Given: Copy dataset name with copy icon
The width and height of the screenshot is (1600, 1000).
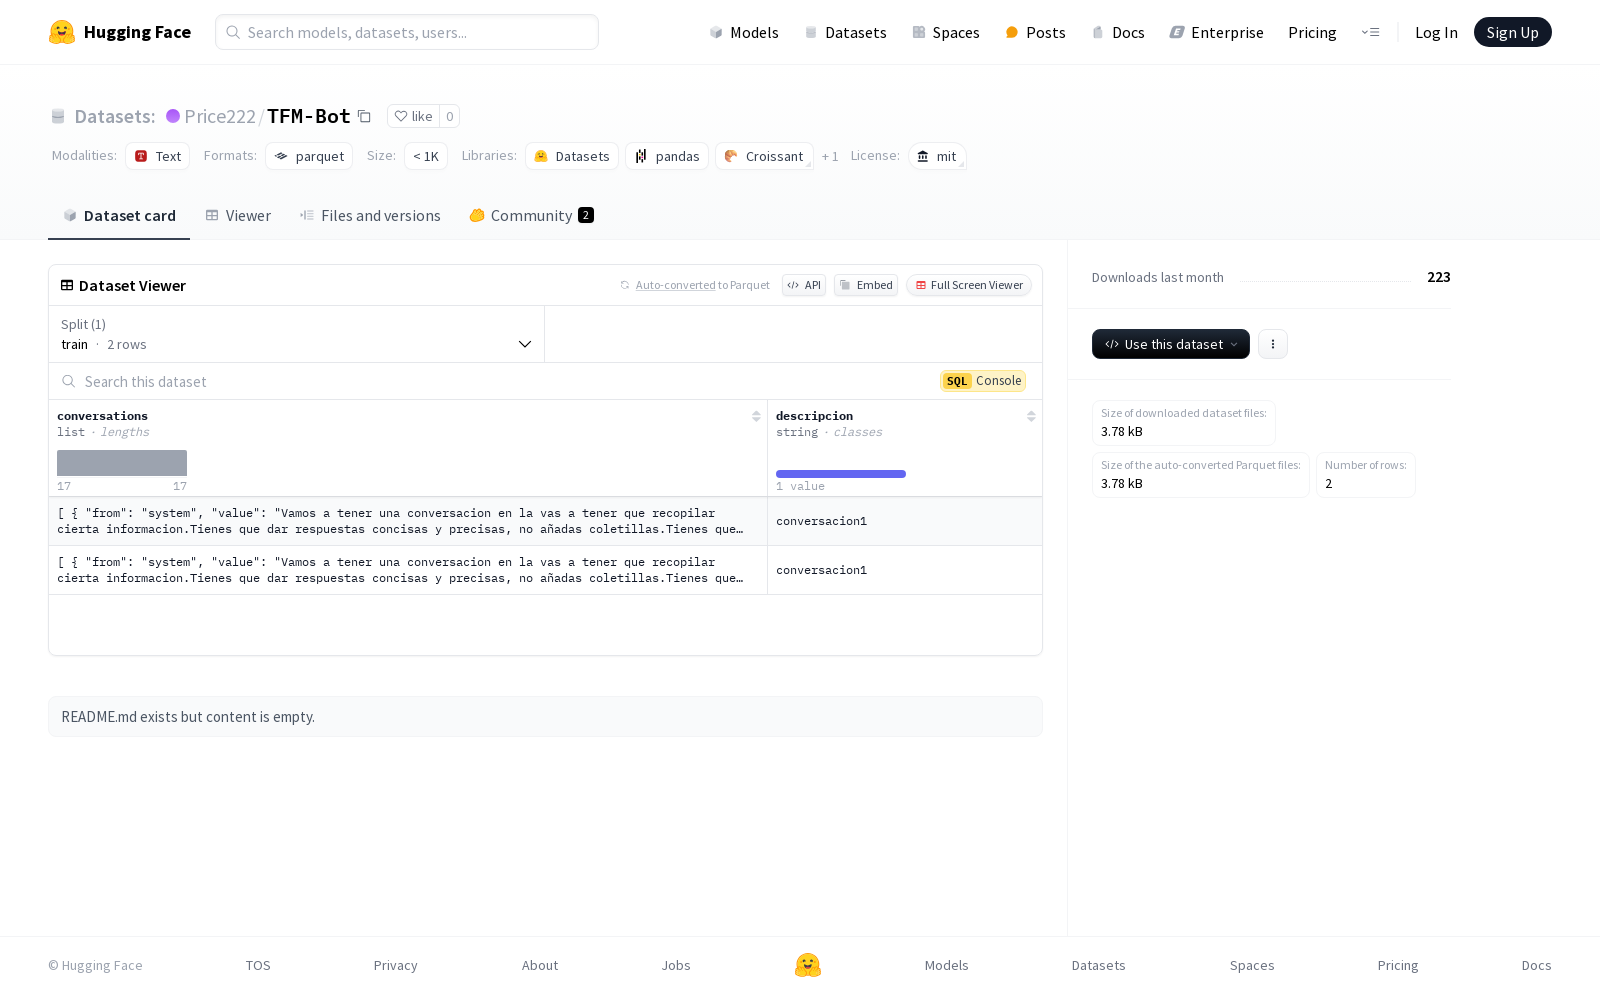Looking at the screenshot, I should tap(364, 116).
